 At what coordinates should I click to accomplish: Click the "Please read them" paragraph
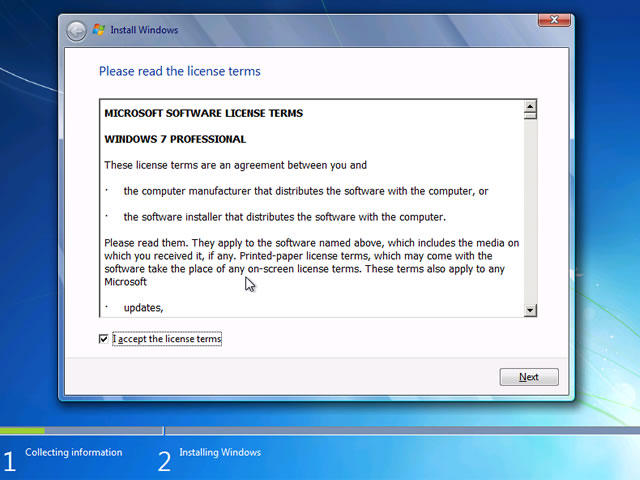pos(312,262)
